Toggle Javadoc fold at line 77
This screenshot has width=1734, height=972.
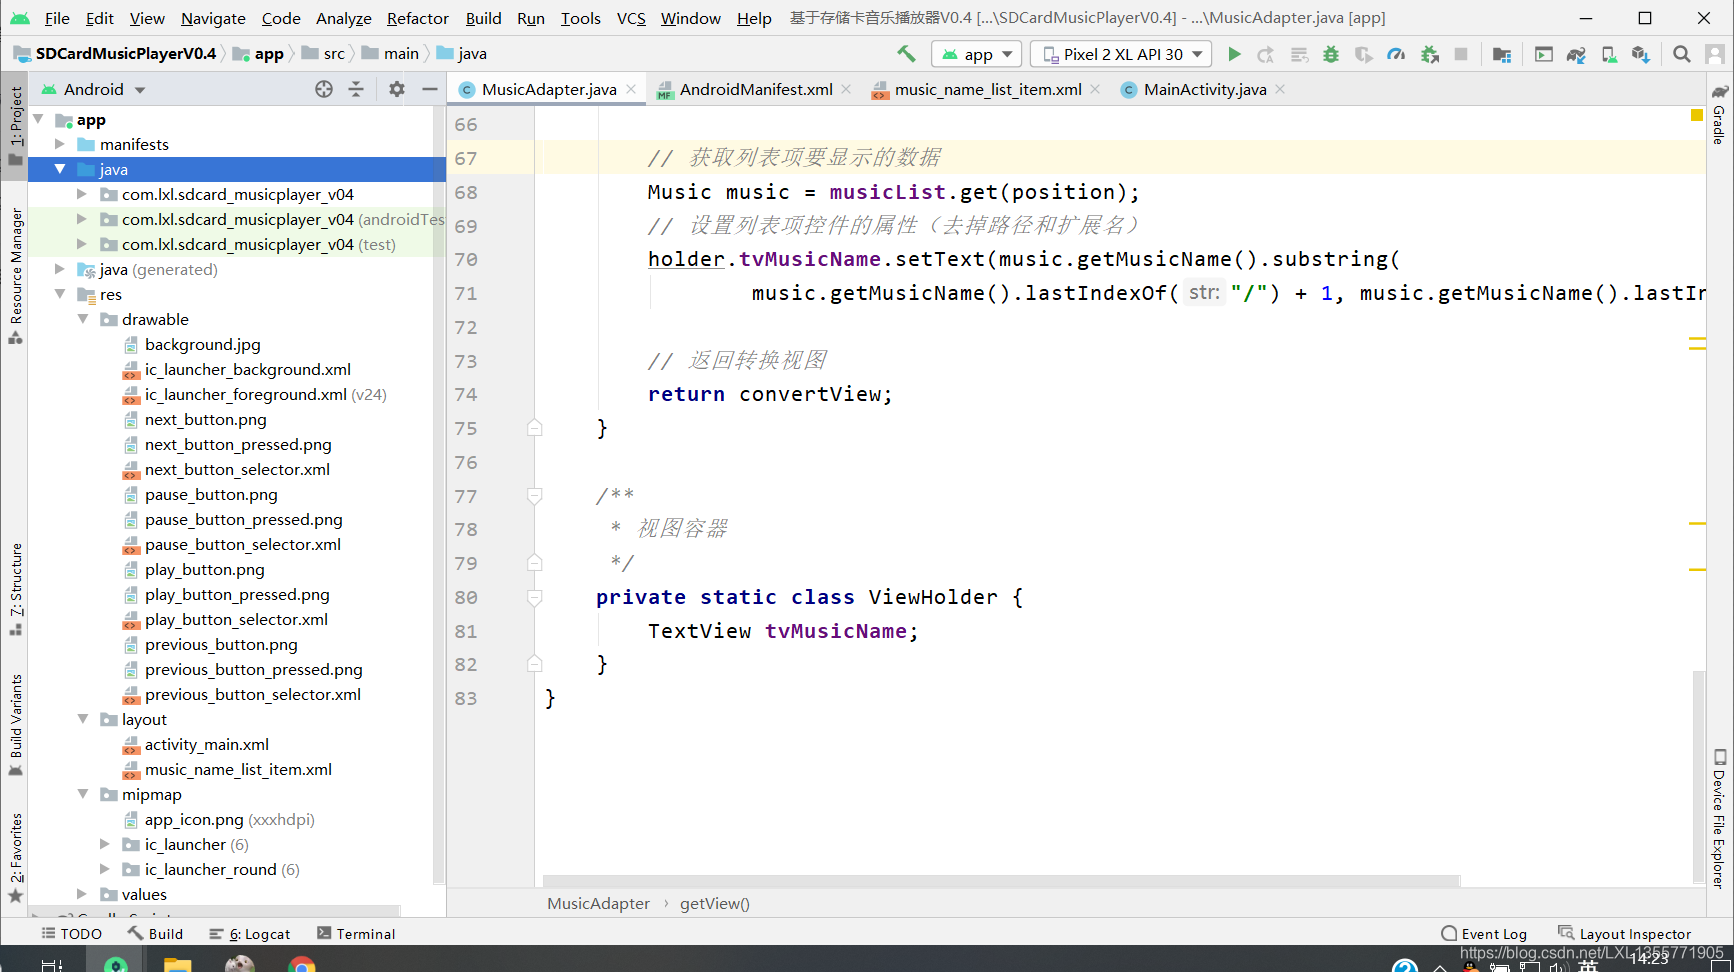[535, 496]
